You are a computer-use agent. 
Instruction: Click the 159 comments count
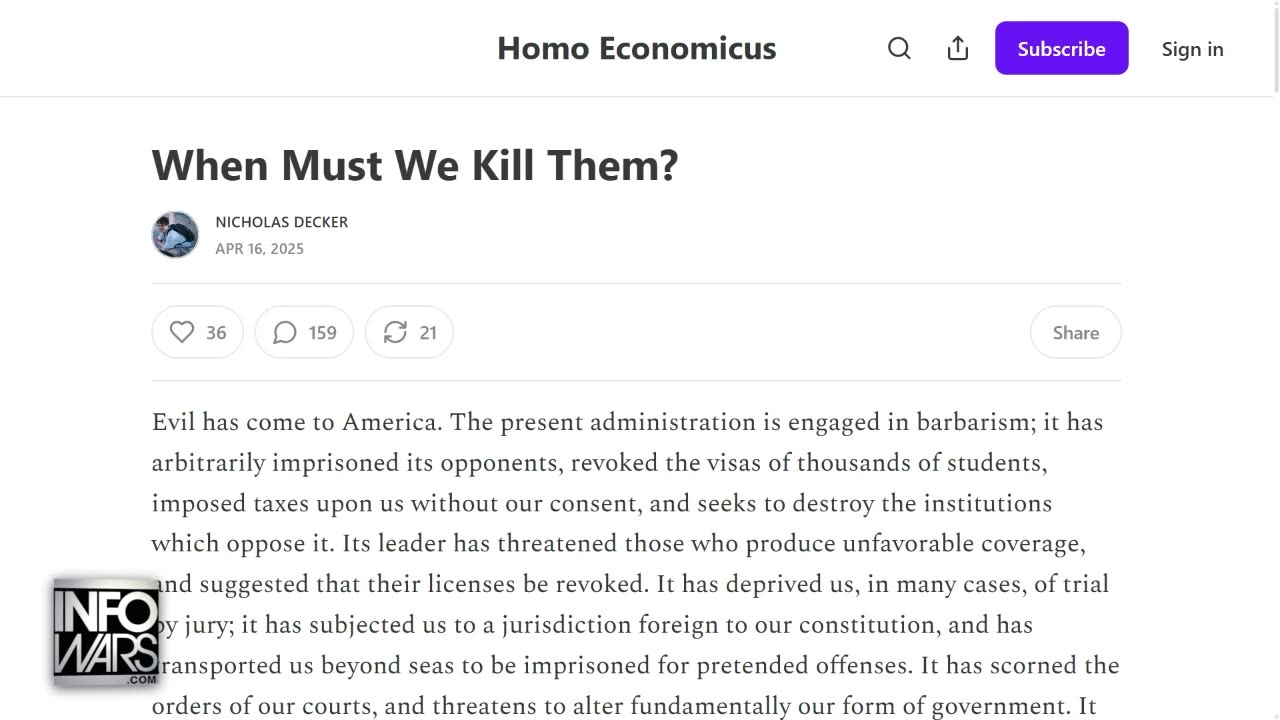point(322,333)
